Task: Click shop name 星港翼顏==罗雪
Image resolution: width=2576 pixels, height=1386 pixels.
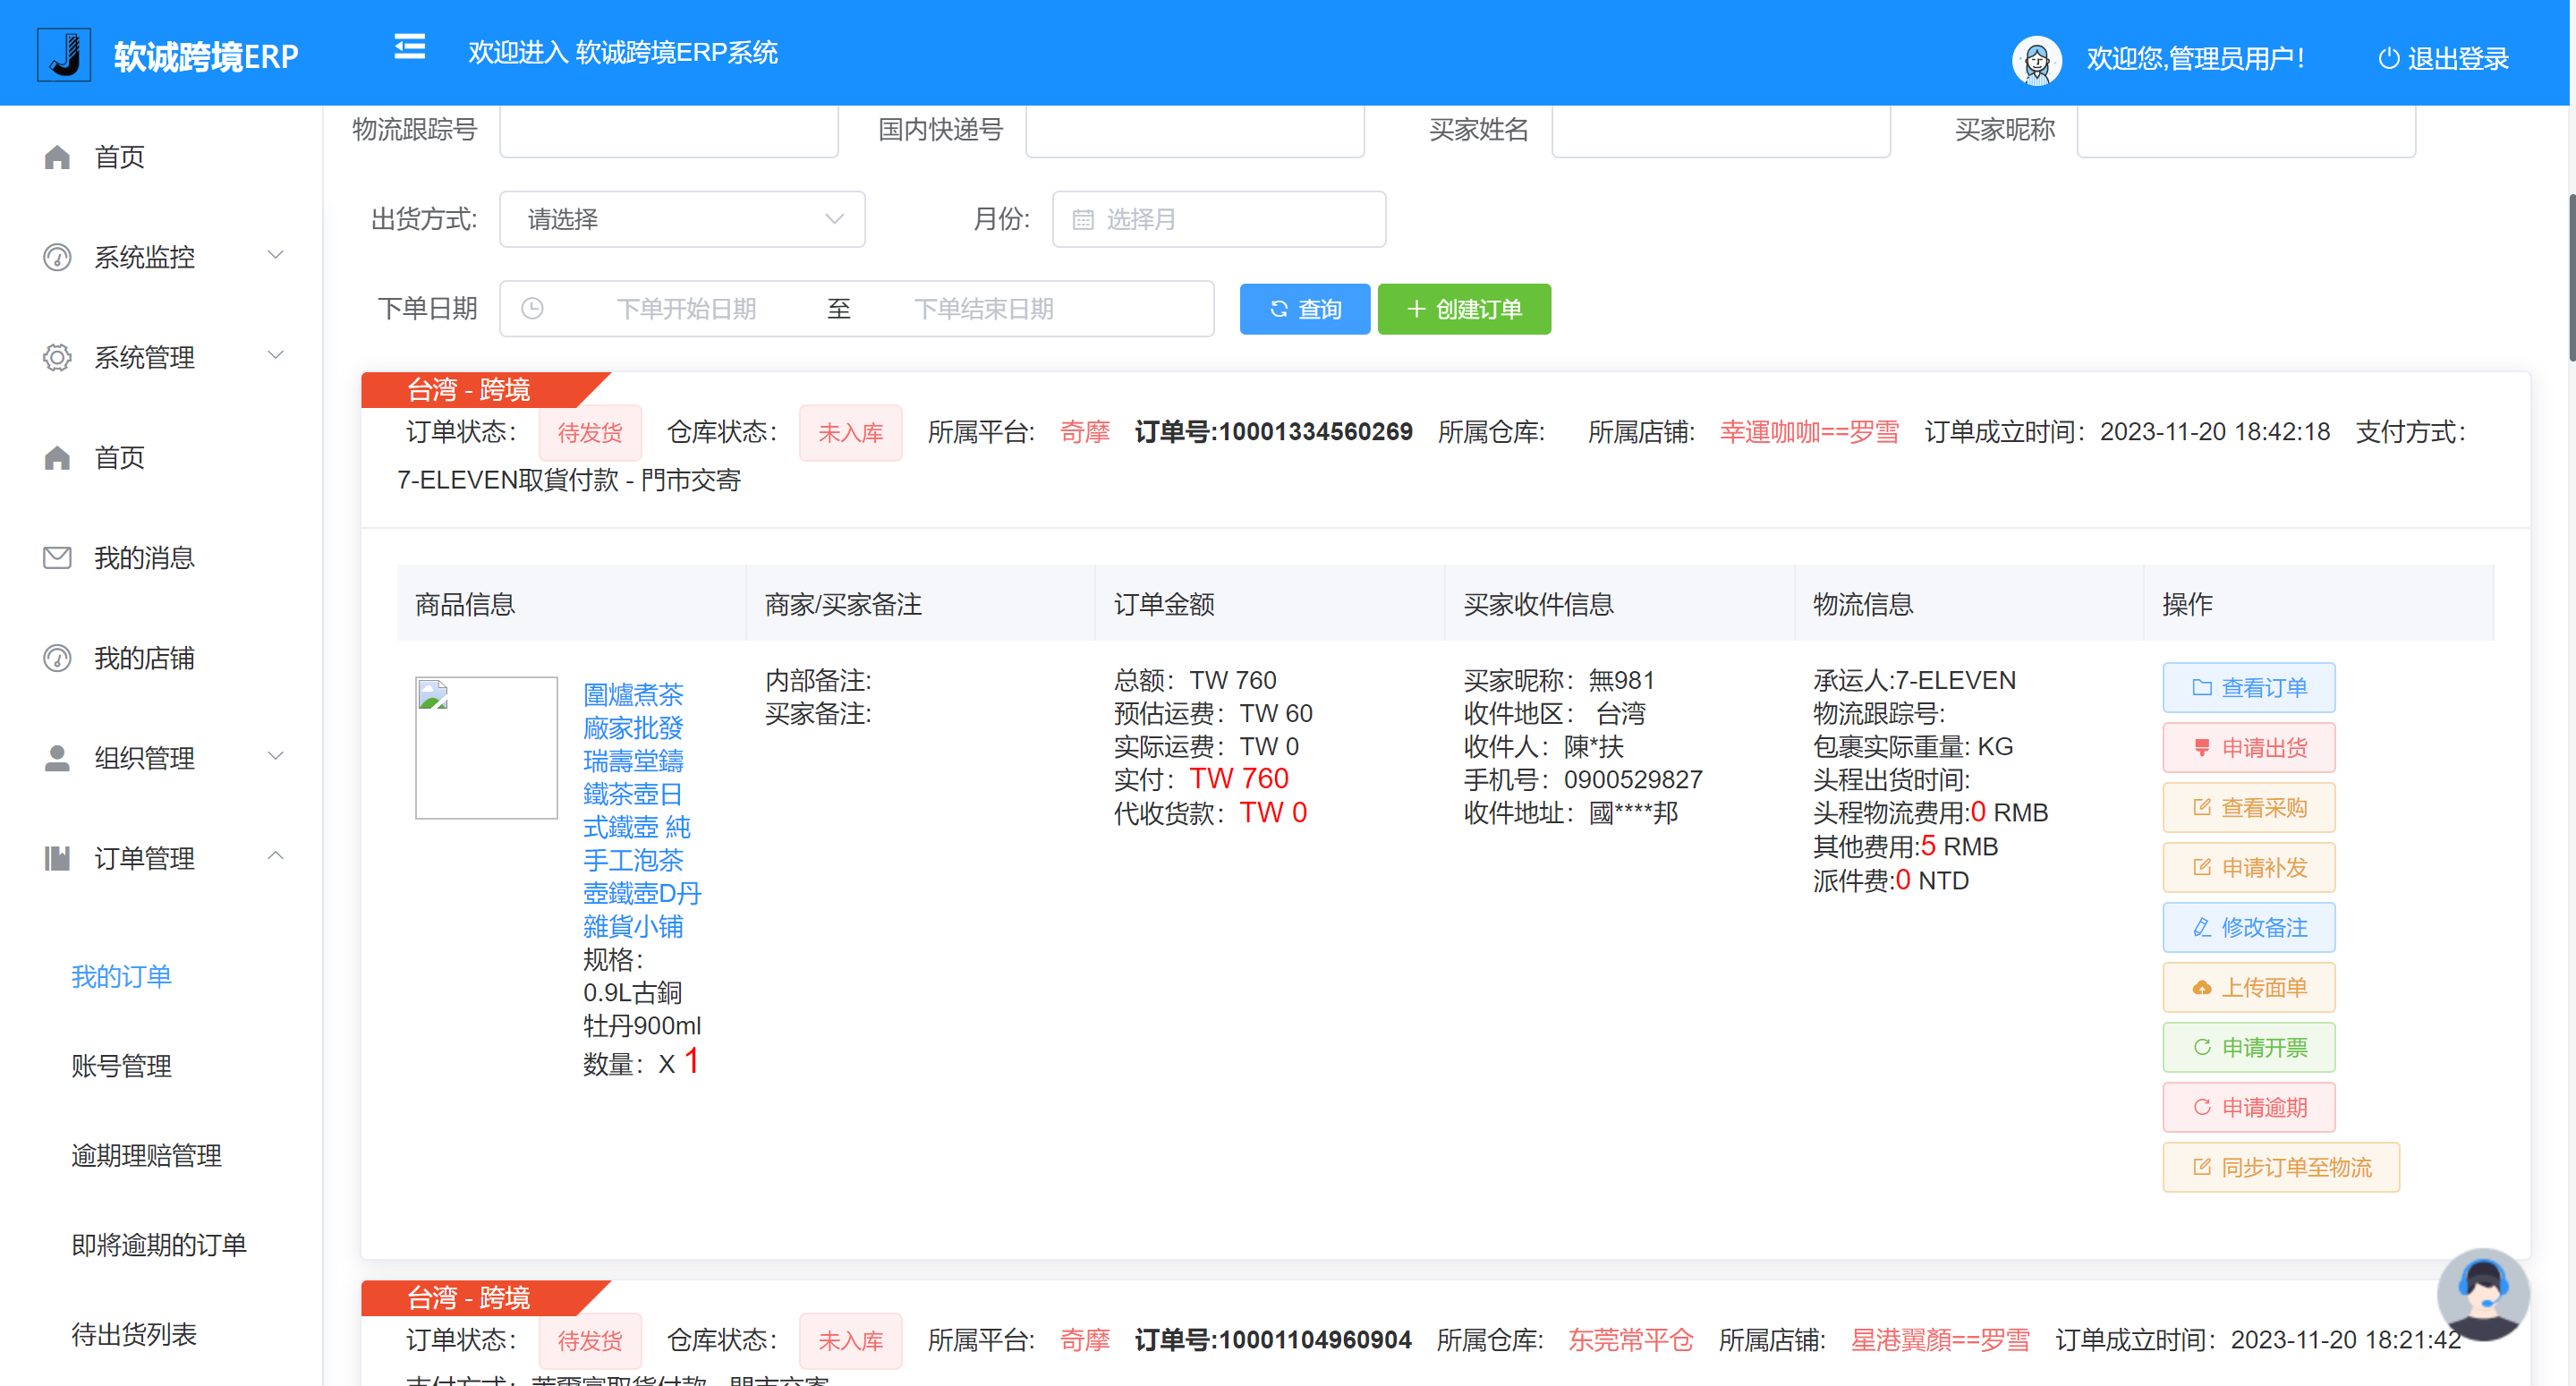Action: [x=1940, y=1340]
